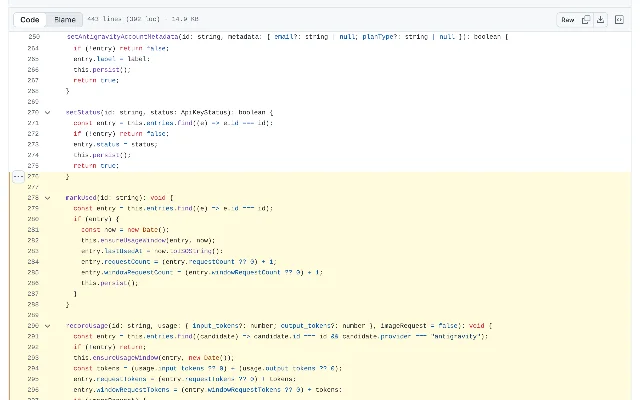640x400 pixels.
Task: Download the raw file icon
Action: [600, 20]
